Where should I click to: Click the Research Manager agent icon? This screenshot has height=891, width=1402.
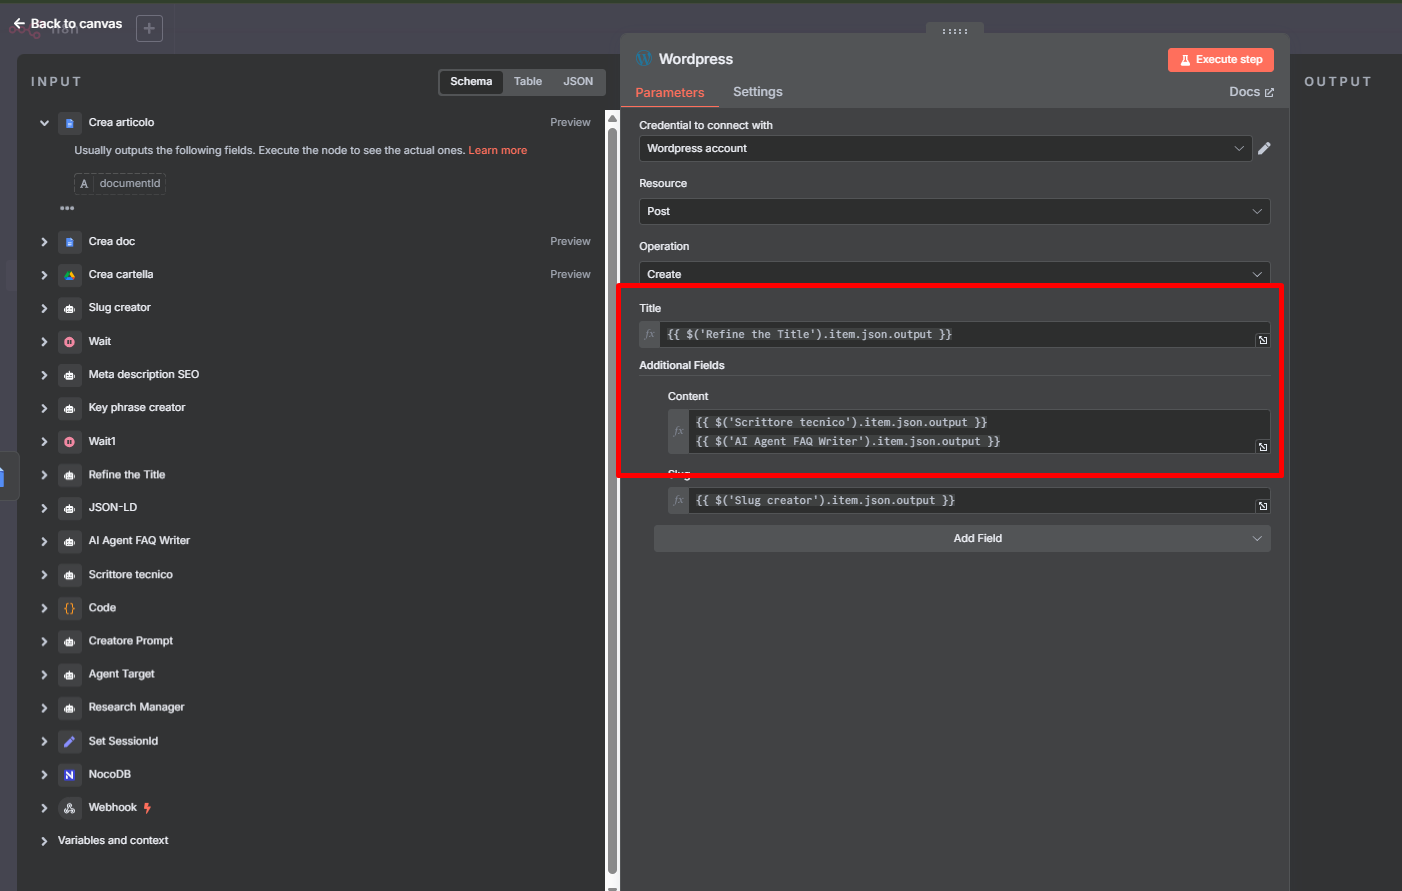point(69,708)
